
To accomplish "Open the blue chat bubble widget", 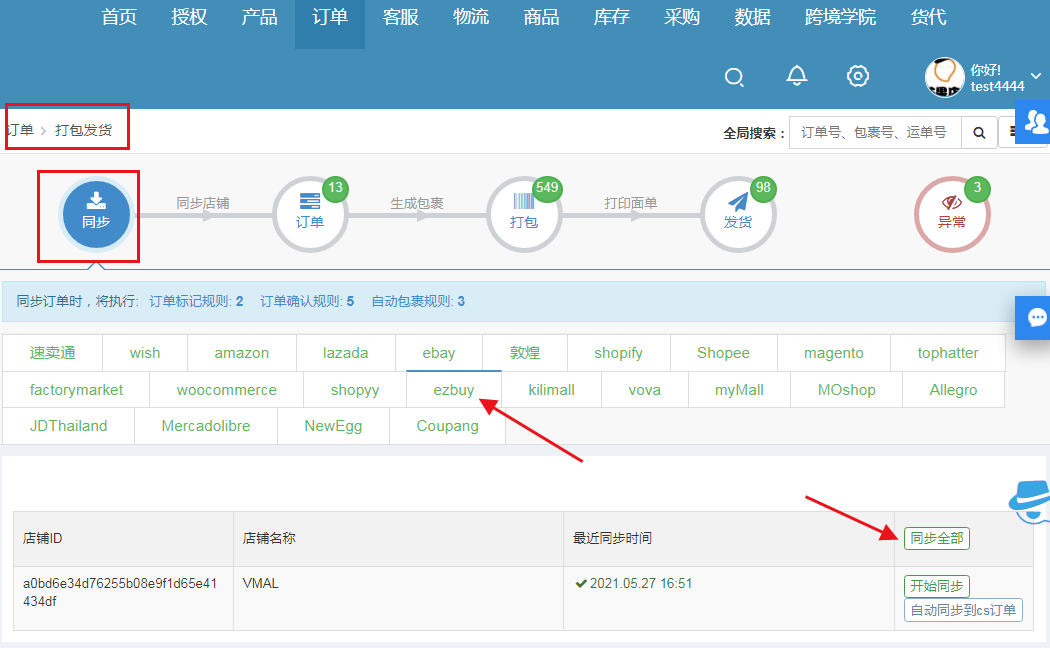I will pos(1034,319).
